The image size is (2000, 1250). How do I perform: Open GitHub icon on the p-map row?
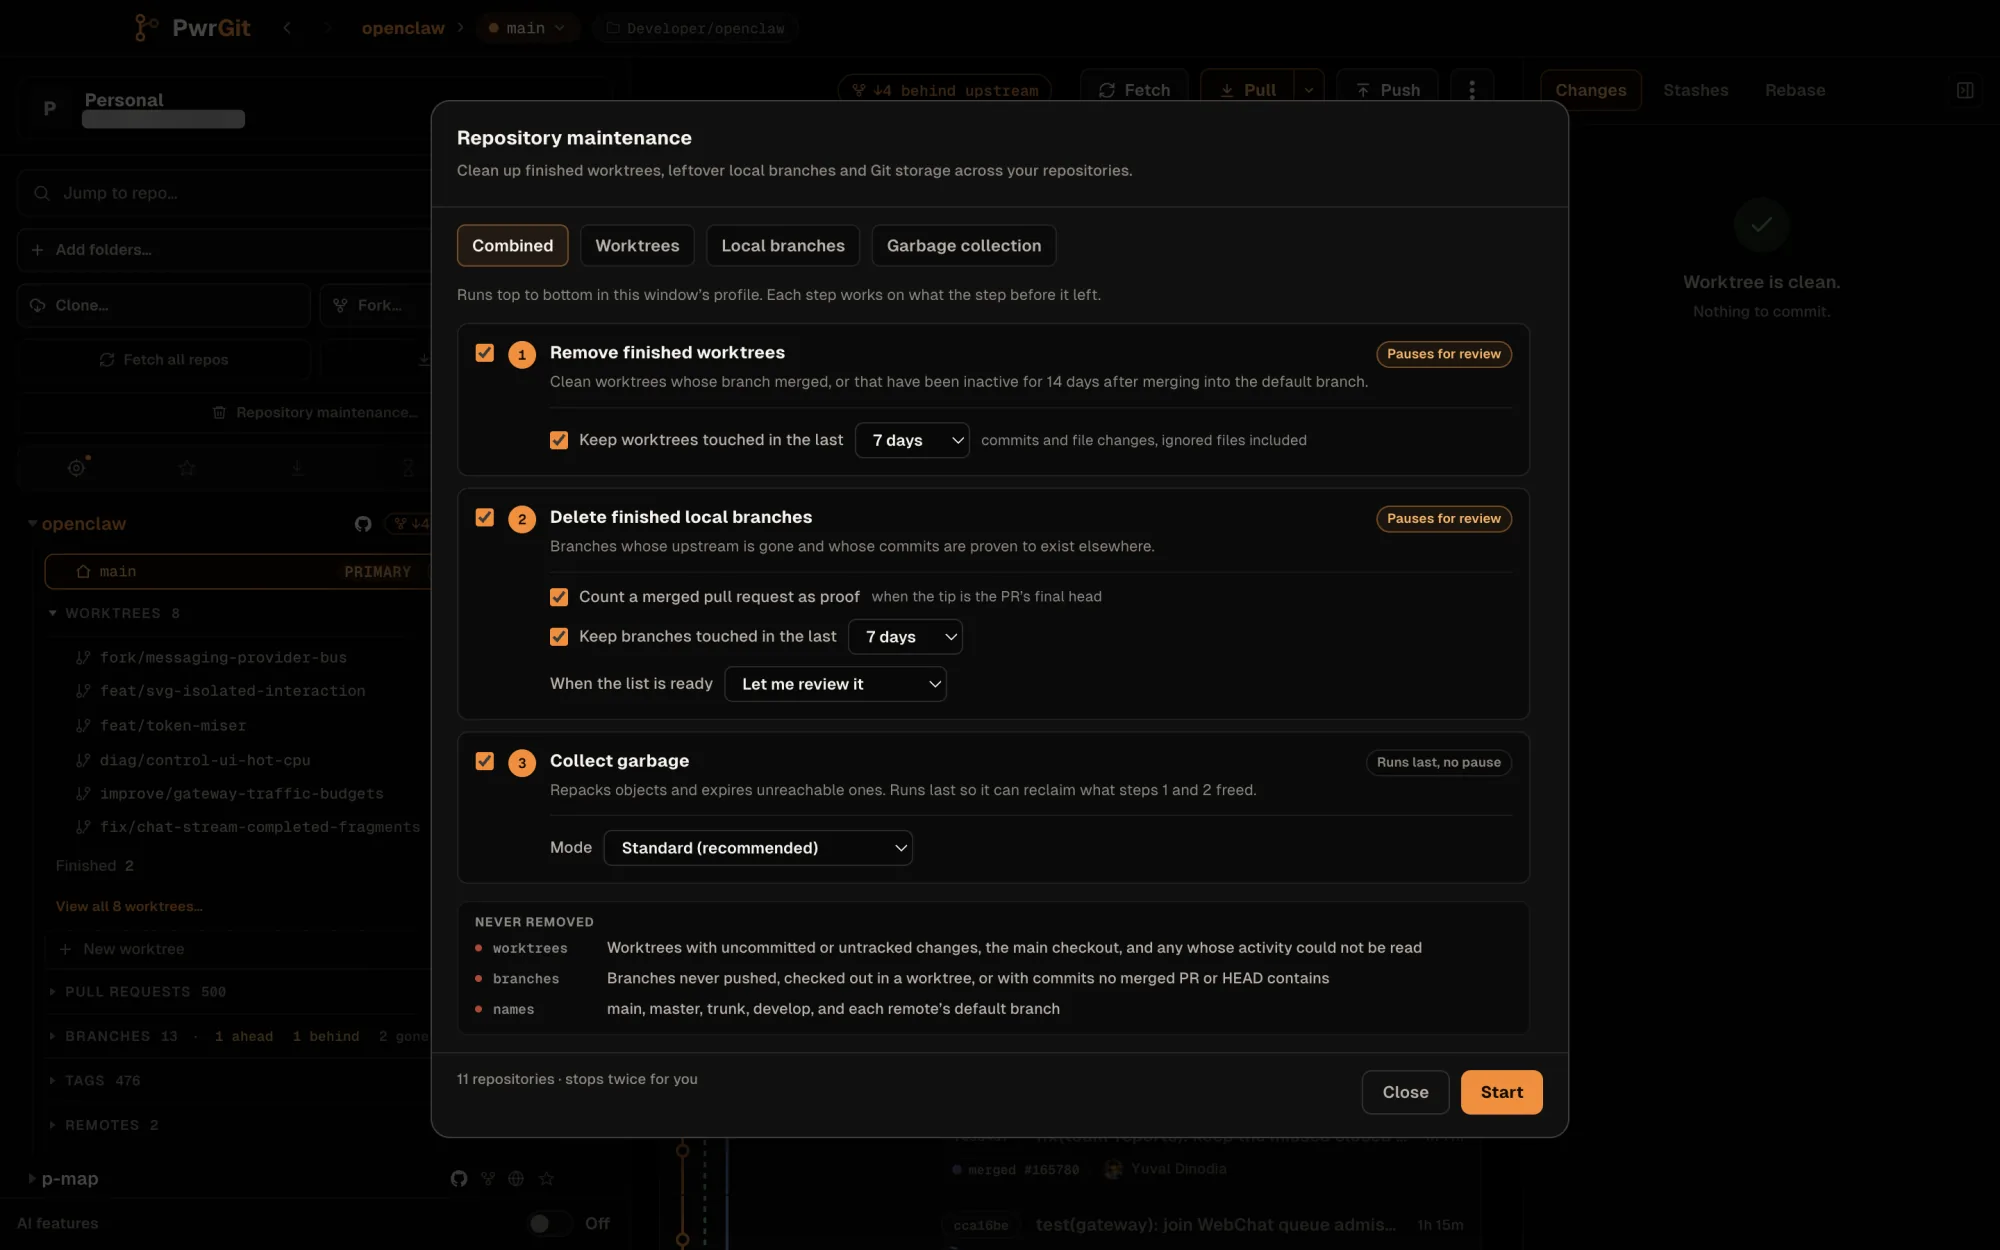[459, 1179]
